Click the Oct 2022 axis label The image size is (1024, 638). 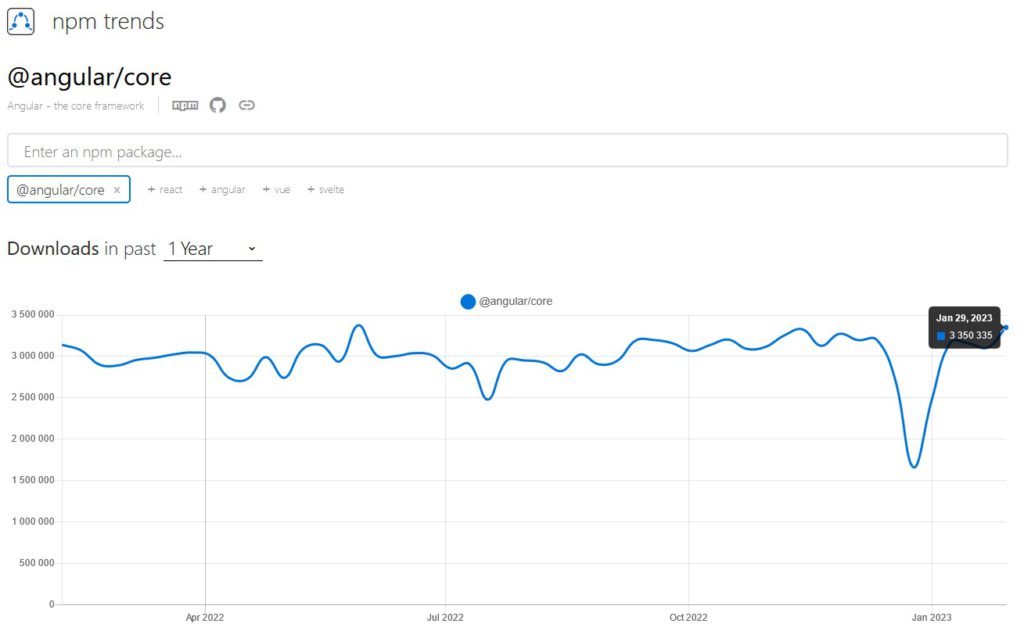688,617
